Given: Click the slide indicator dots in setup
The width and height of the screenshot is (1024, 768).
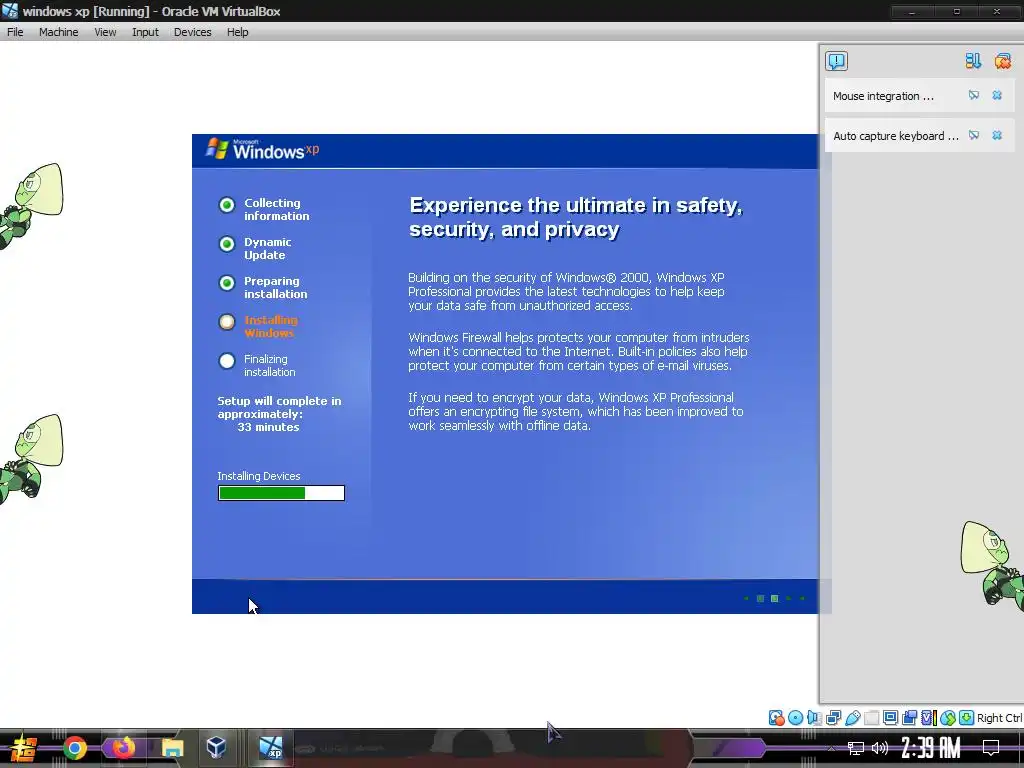Looking at the screenshot, I should point(774,598).
